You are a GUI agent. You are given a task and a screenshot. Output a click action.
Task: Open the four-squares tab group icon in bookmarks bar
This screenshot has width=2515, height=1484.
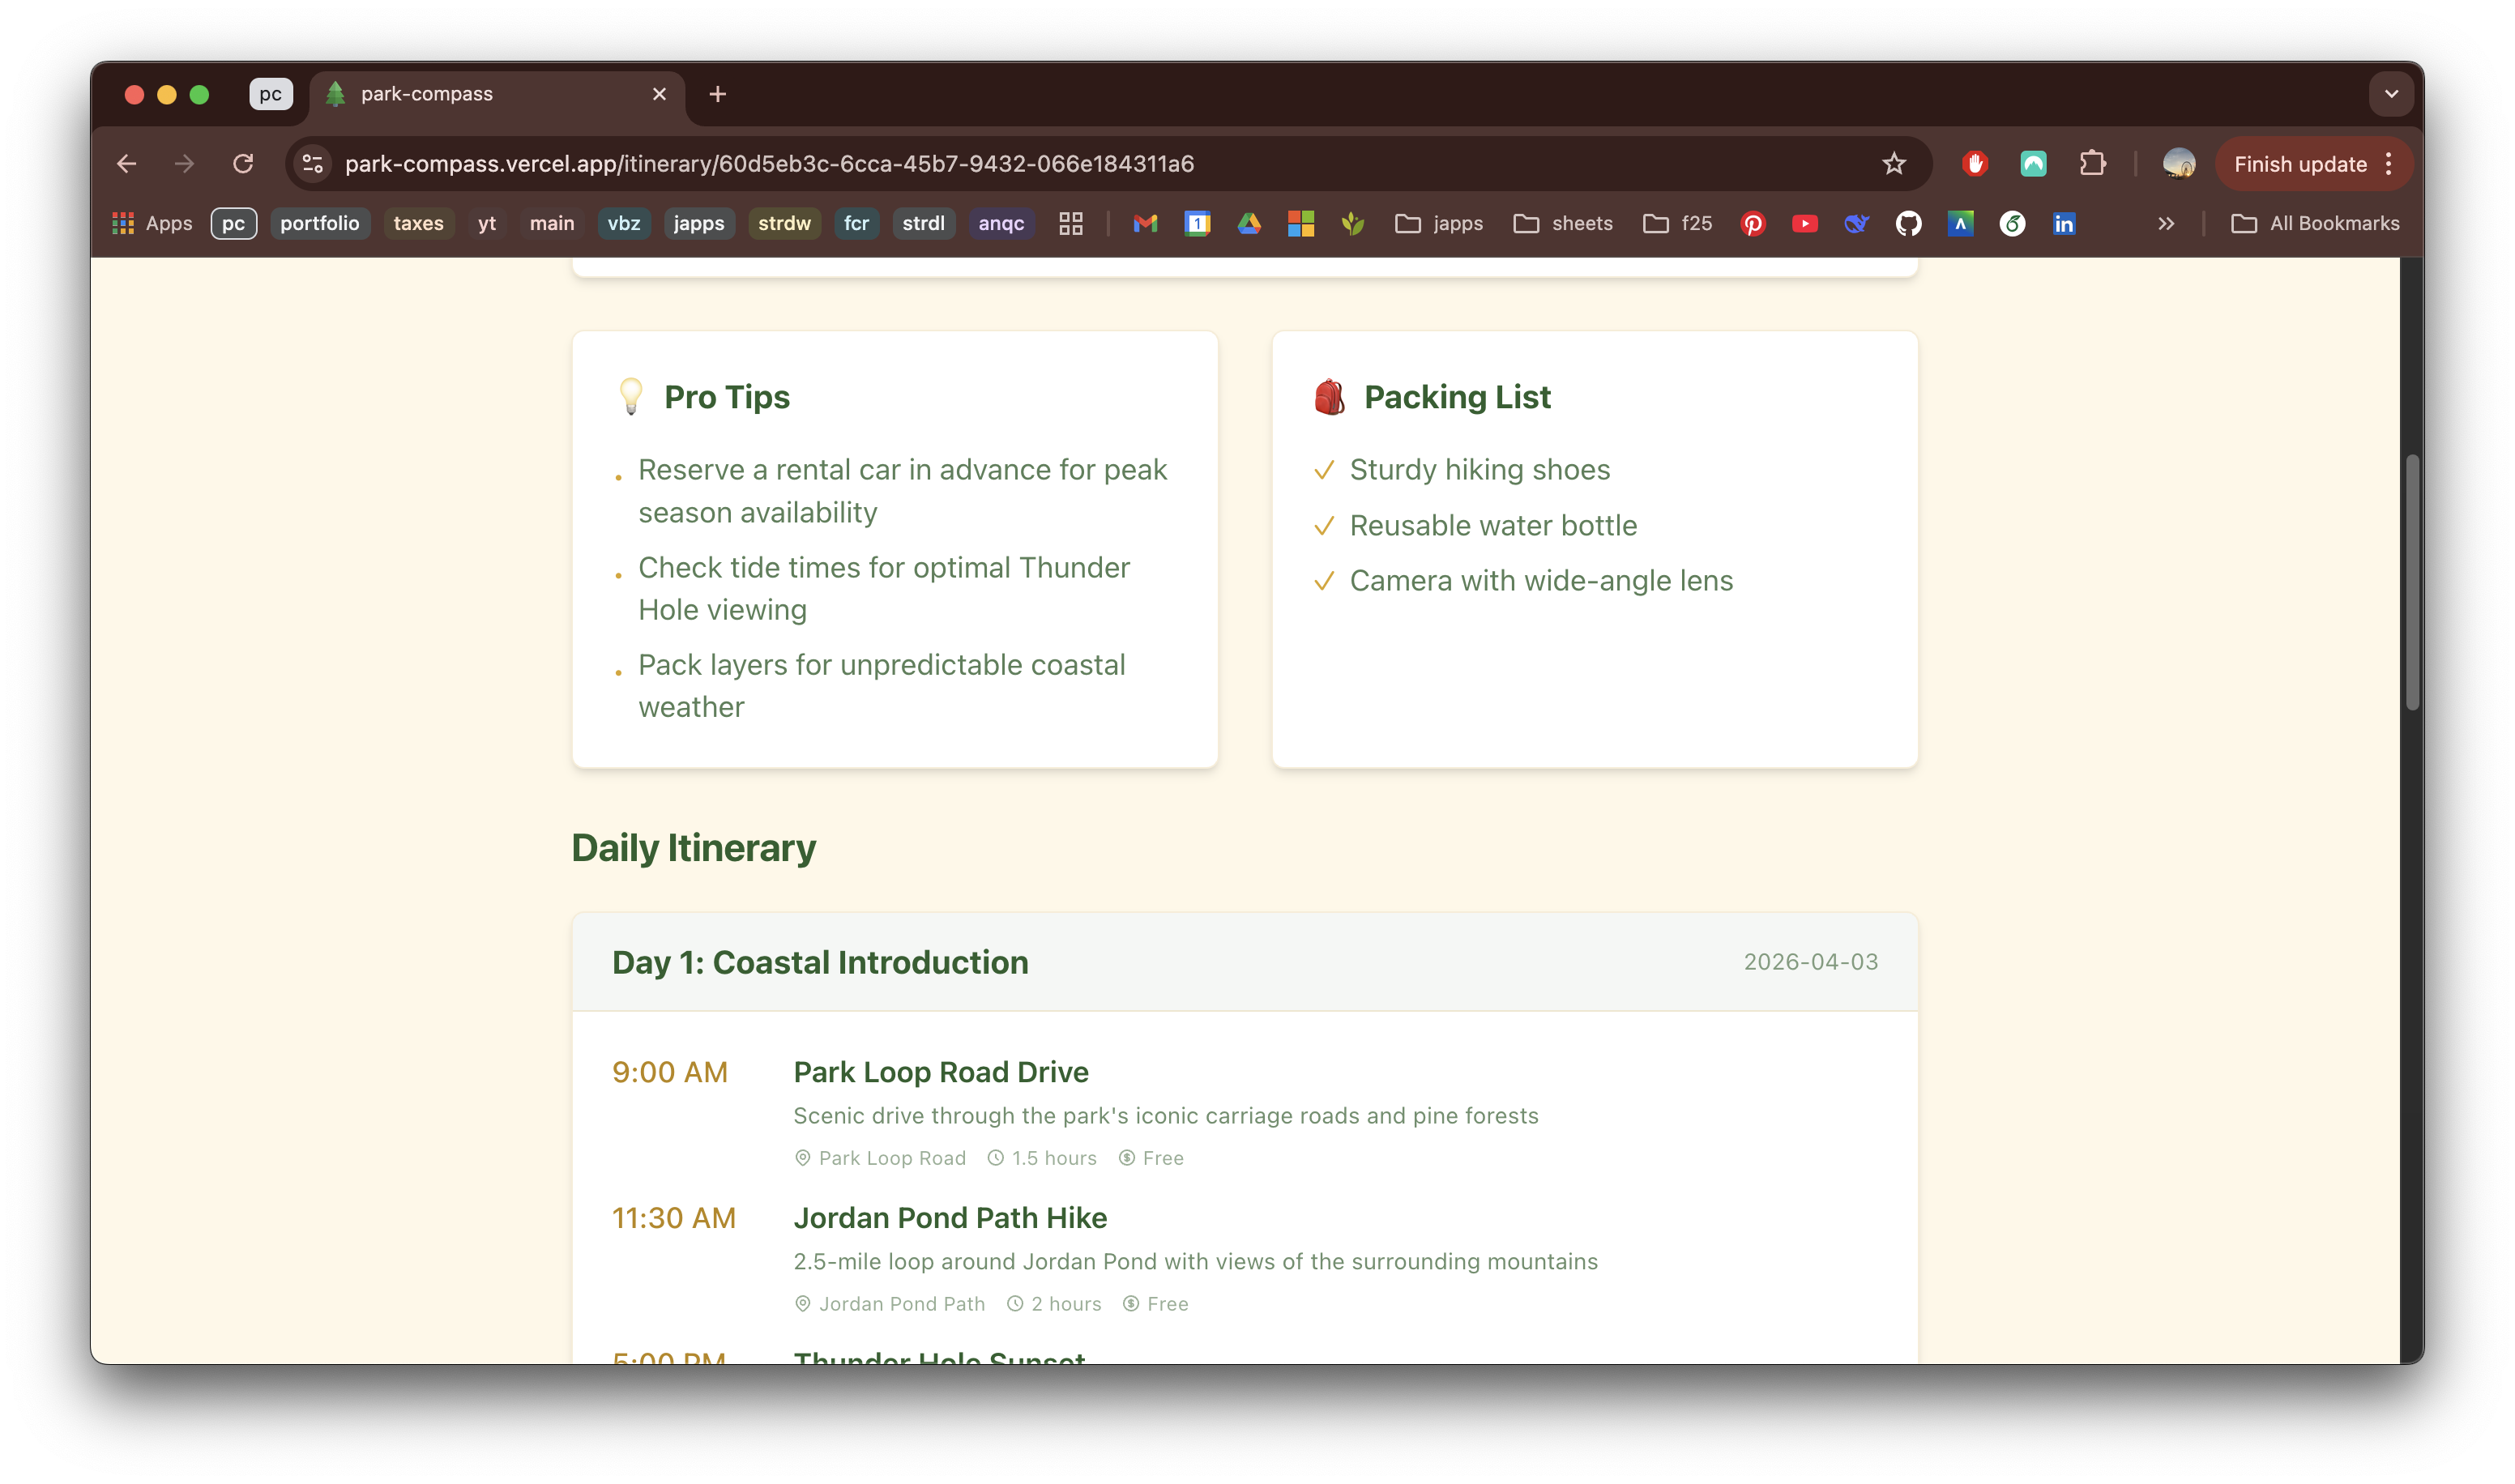point(1071,224)
